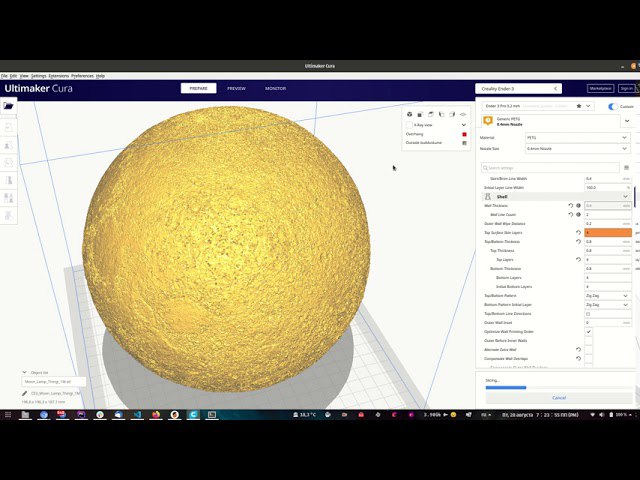Open the Nozzle Size dropdown
This screenshot has height=480, width=640.
[577, 149]
